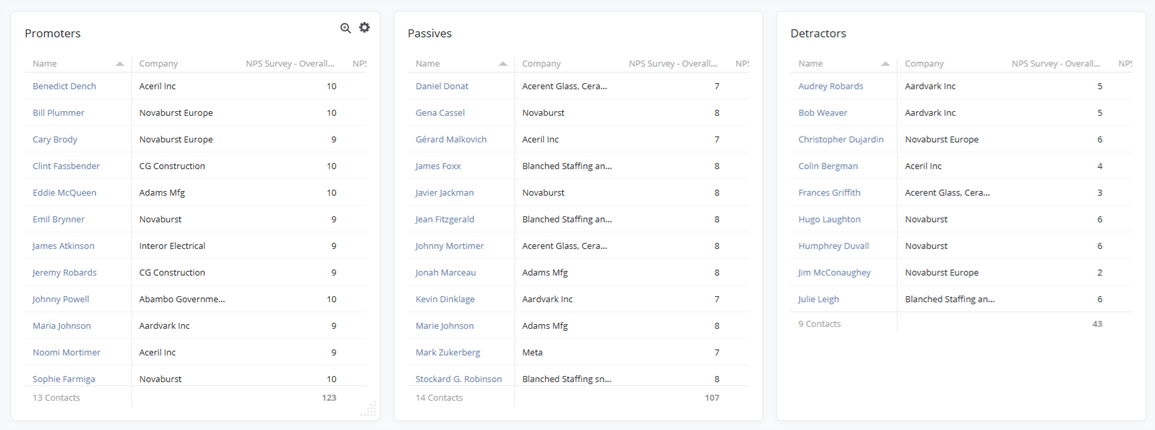Image resolution: width=1155 pixels, height=430 pixels.
Task: Open Christopher Dujardin contact
Action: [x=840, y=140]
